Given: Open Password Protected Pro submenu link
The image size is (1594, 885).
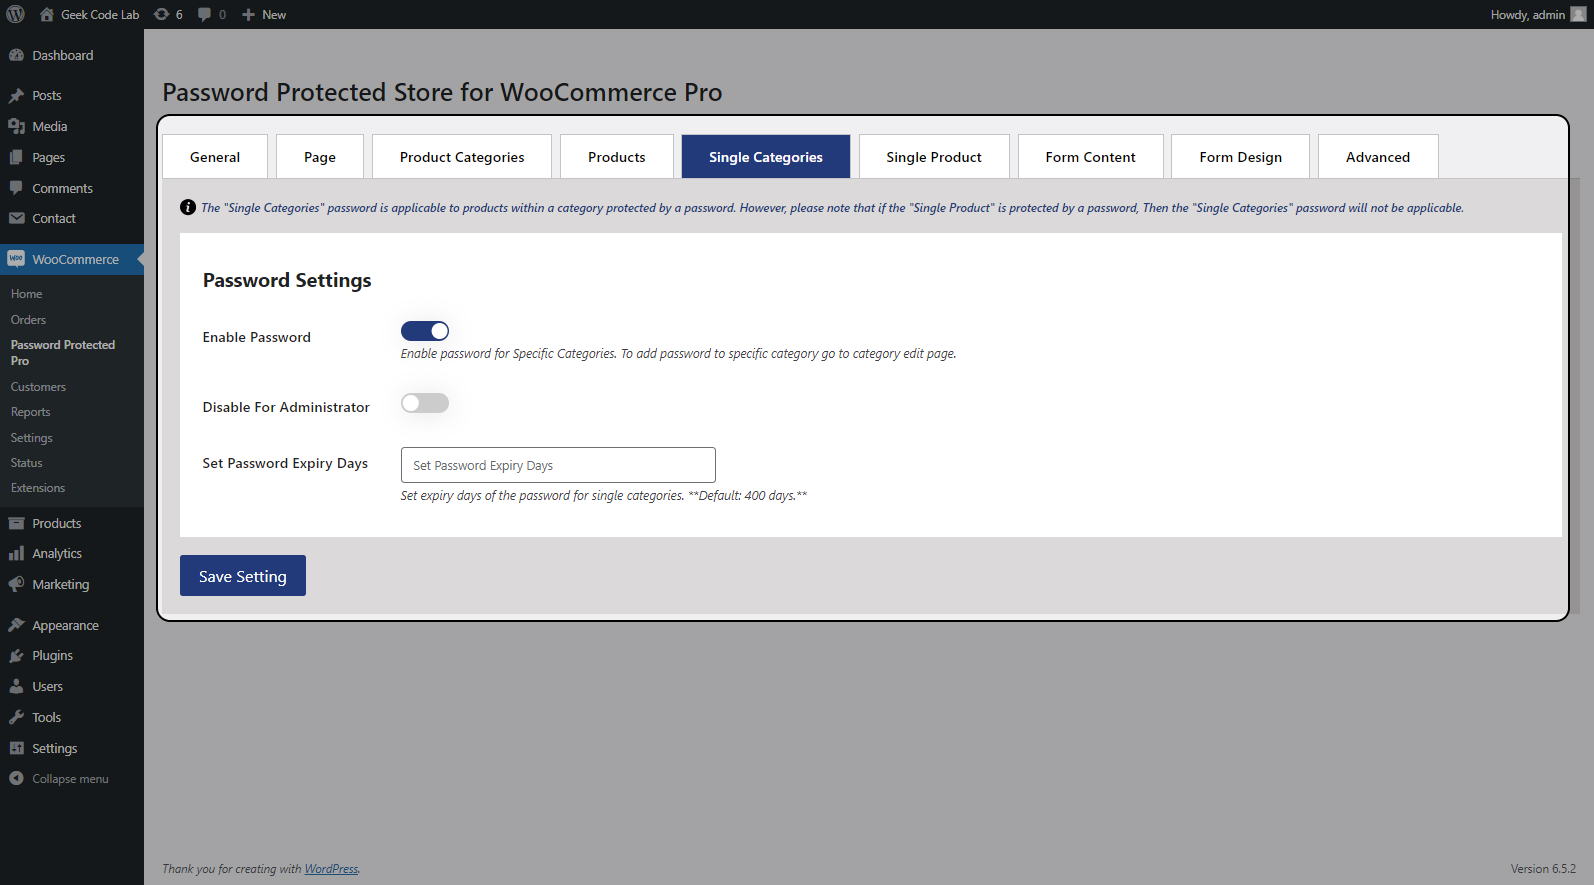Looking at the screenshot, I should (63, 353).
